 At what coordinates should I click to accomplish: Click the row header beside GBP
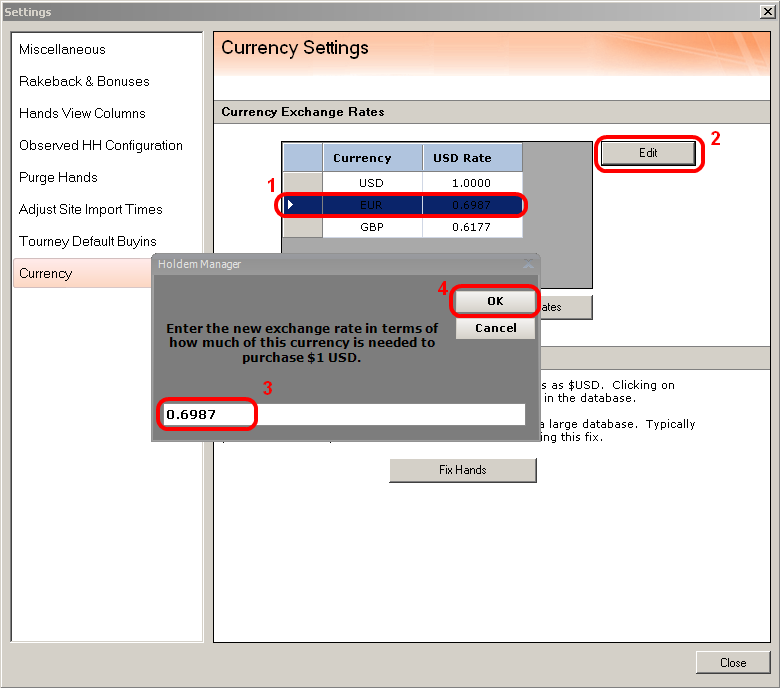pyautogui.click(x=302, y=227)
